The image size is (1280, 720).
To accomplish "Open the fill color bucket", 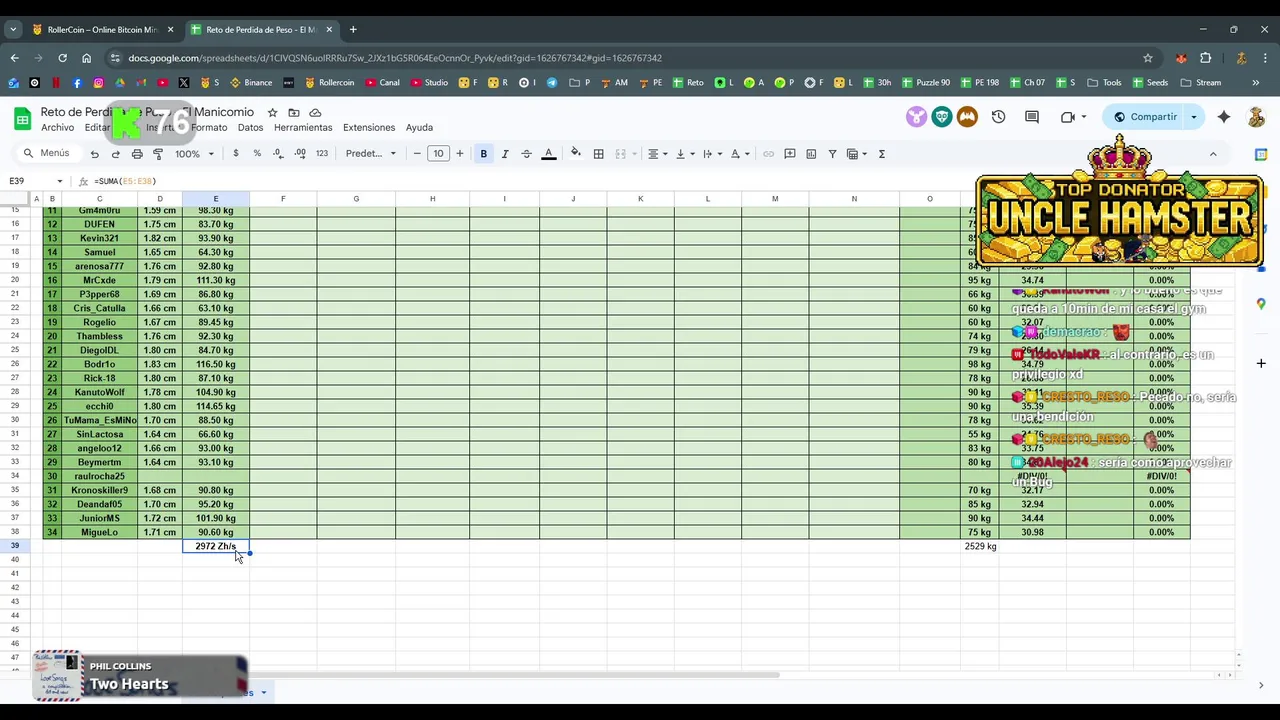I will (x=575, y=154).
